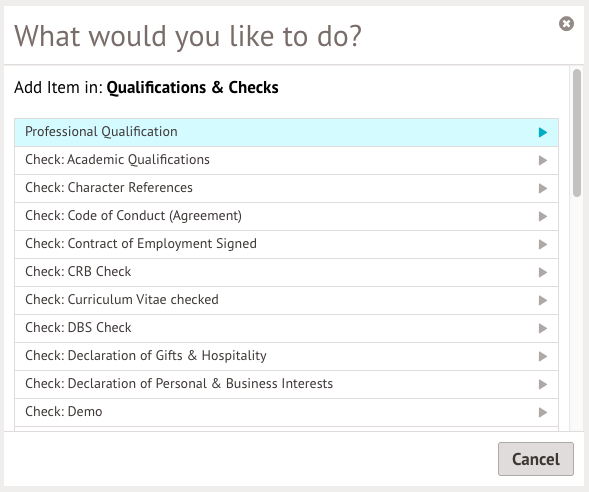Screen dimensions: 589x492
Task: Click the arrow icon for Character References
Action: [542, 188]
